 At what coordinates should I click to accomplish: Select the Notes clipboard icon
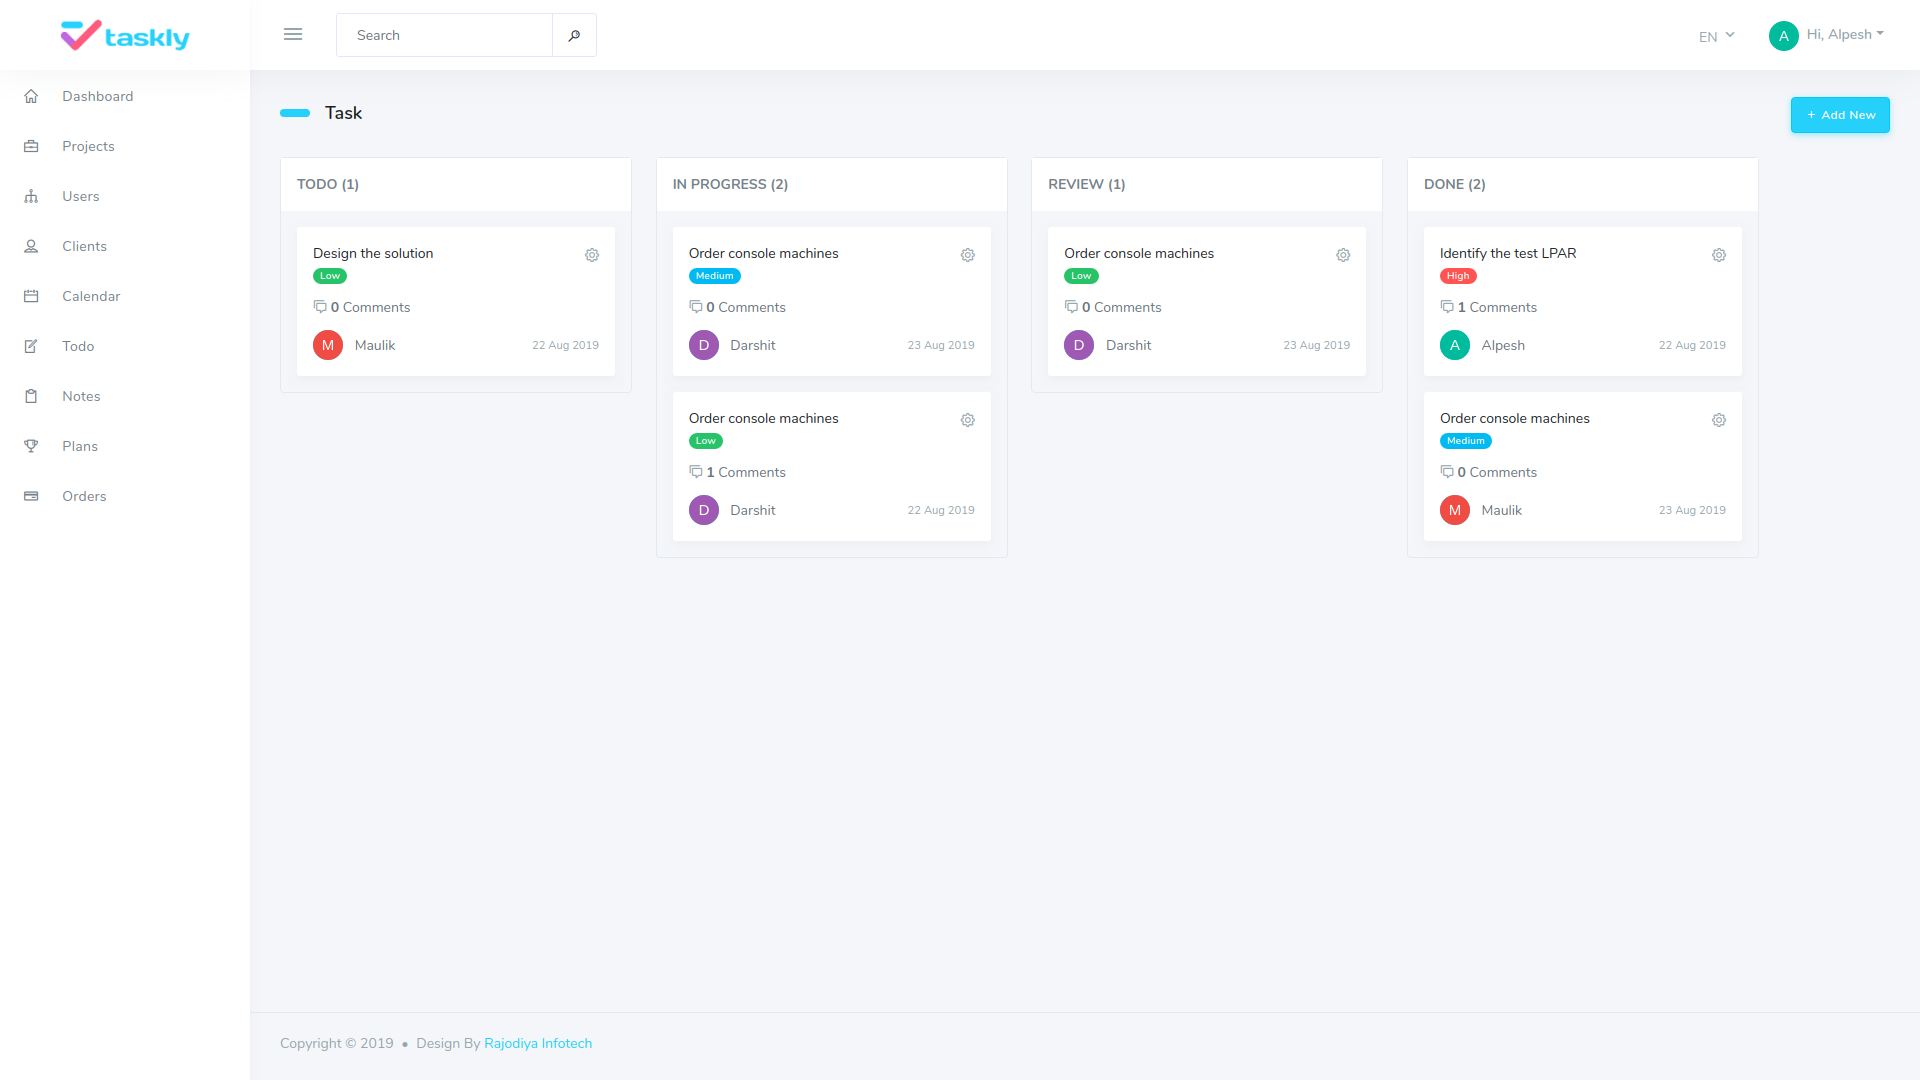click(x=31, y=396)
